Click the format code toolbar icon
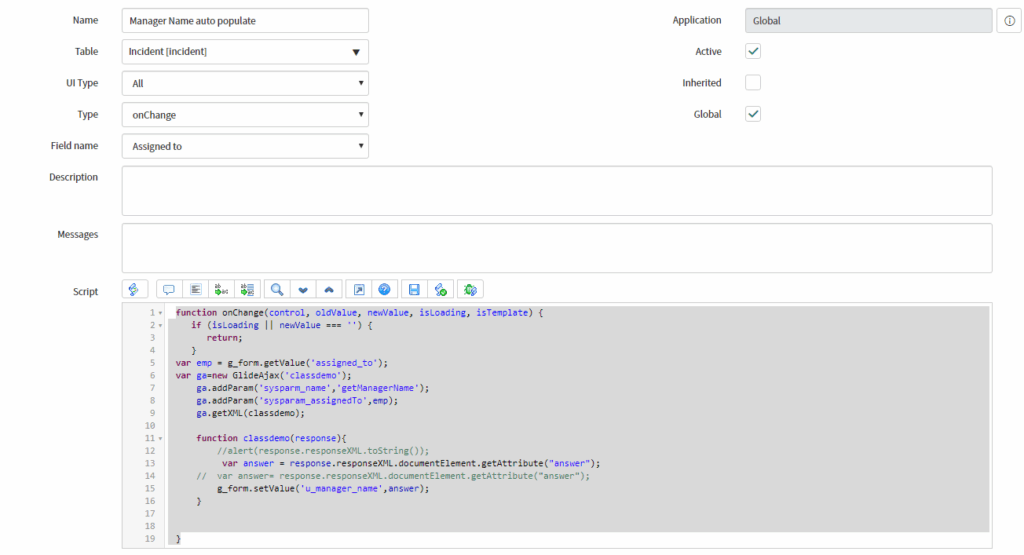This screenshot has height=555, width=1024. pos(195,289)
